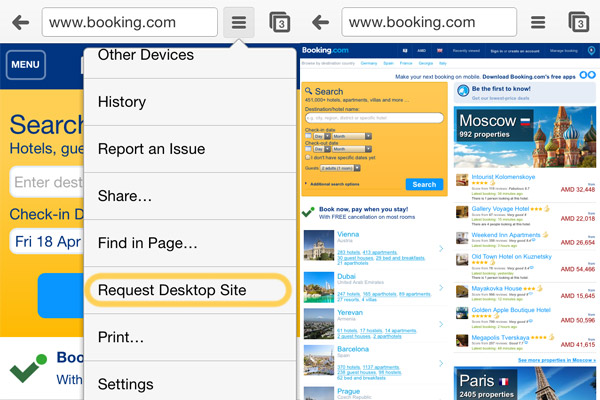Click the language flag icon in desktop header

click(x=440, y=51)
